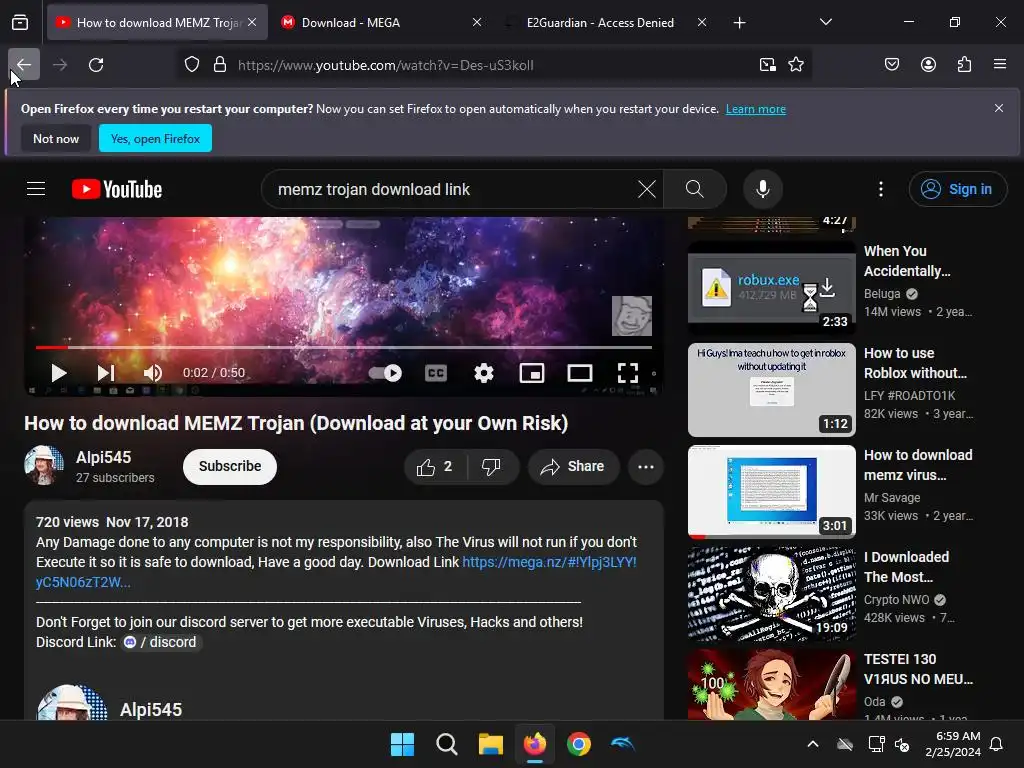
Task: Submit search with magnifier button
Action: [695, 189]
